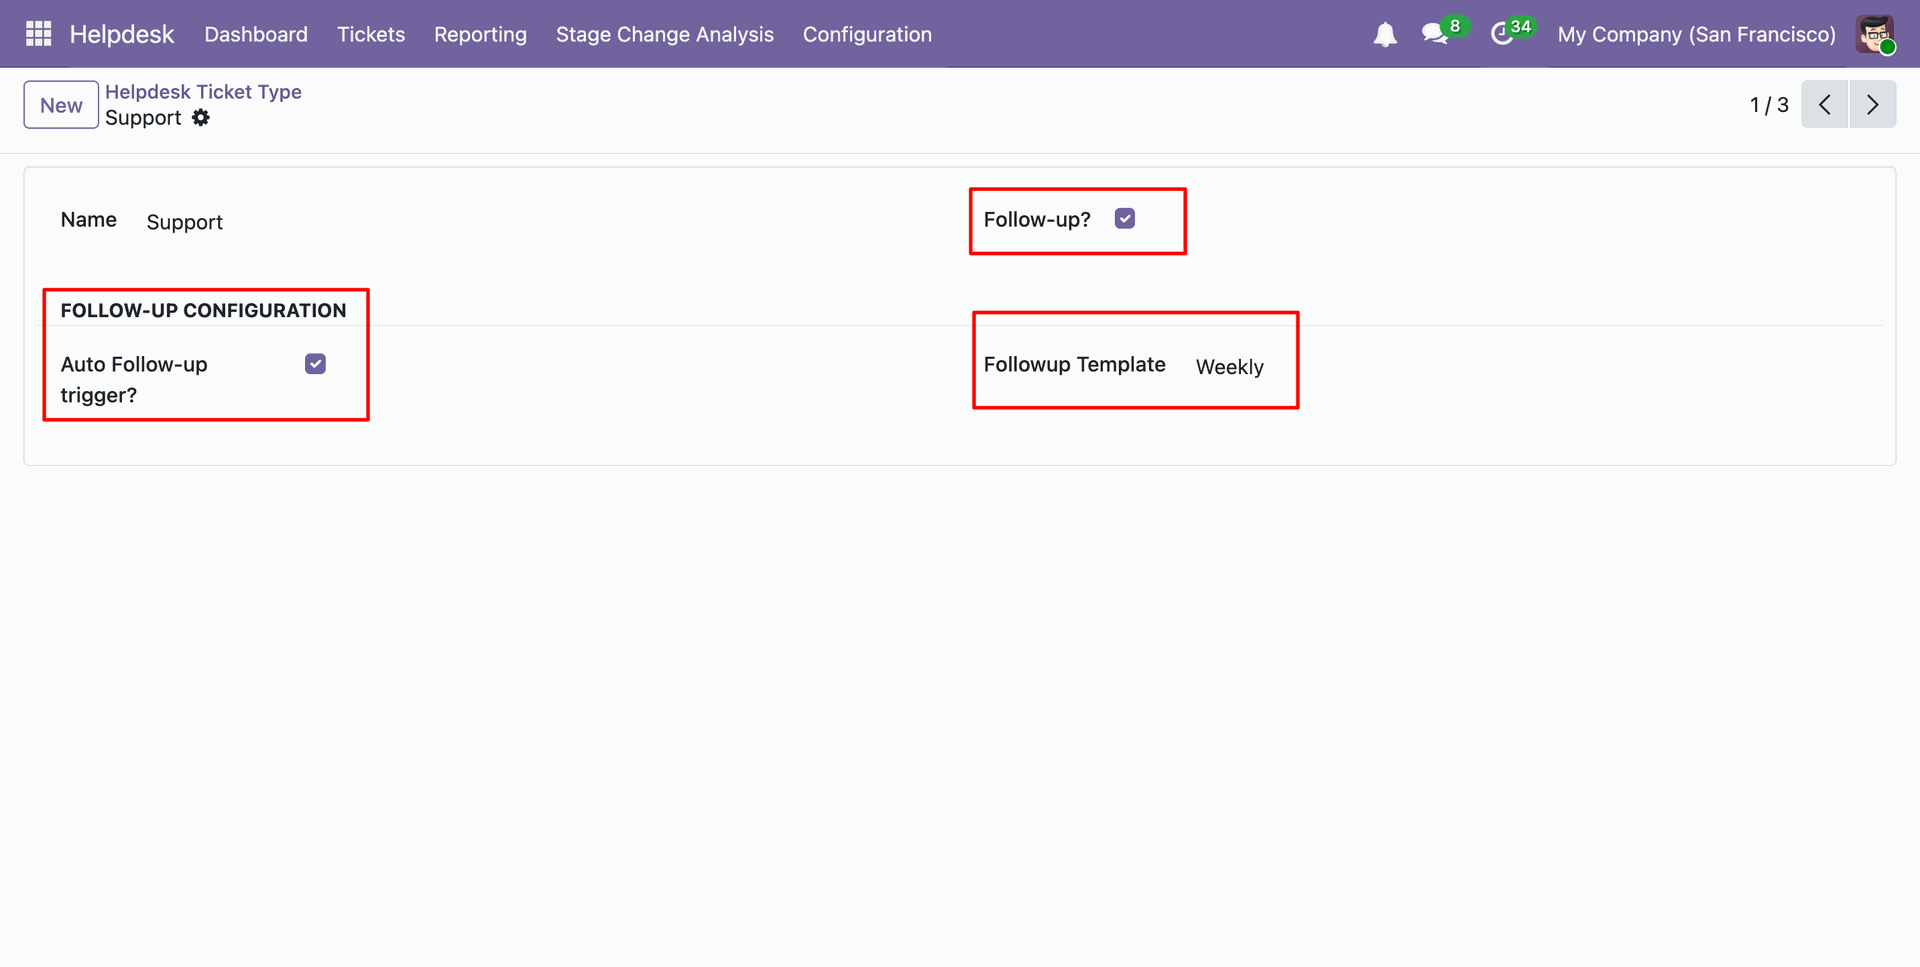The image size is (1920, 967).
Task: Go back to Helpdesk Ticket Type breadcrumb
Action: tap(203, 92)
